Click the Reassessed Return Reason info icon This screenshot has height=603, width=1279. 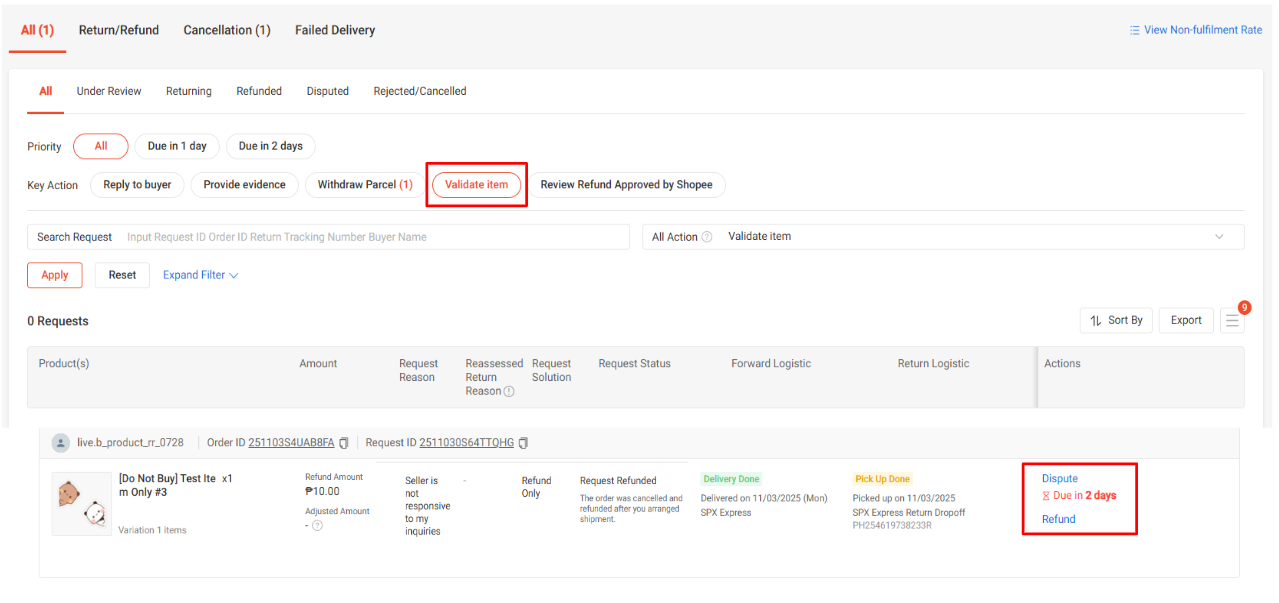(x=509, y=392)
